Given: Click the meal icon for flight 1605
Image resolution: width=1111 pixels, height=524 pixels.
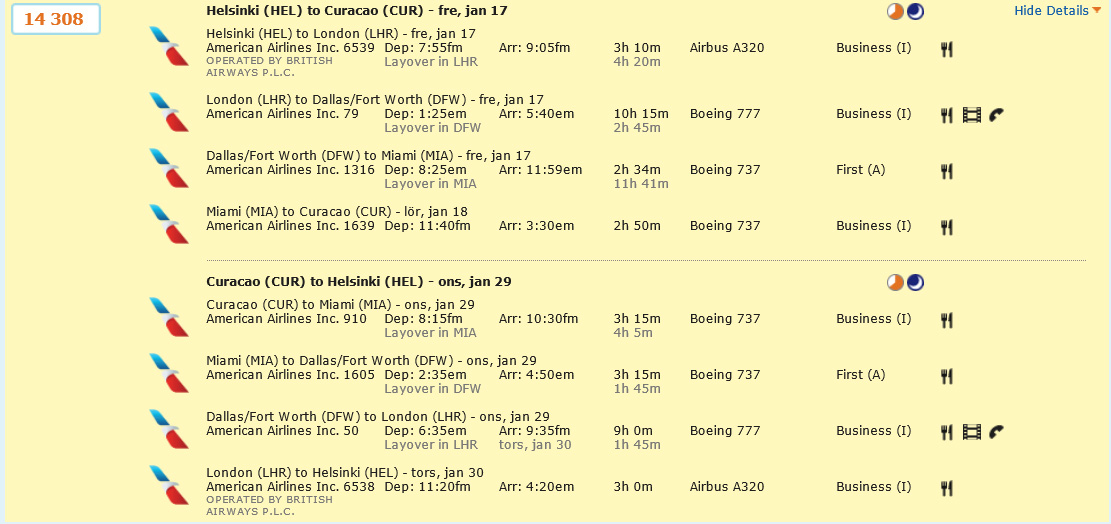Looking at the screenshot, I should (x=946, y=376).
